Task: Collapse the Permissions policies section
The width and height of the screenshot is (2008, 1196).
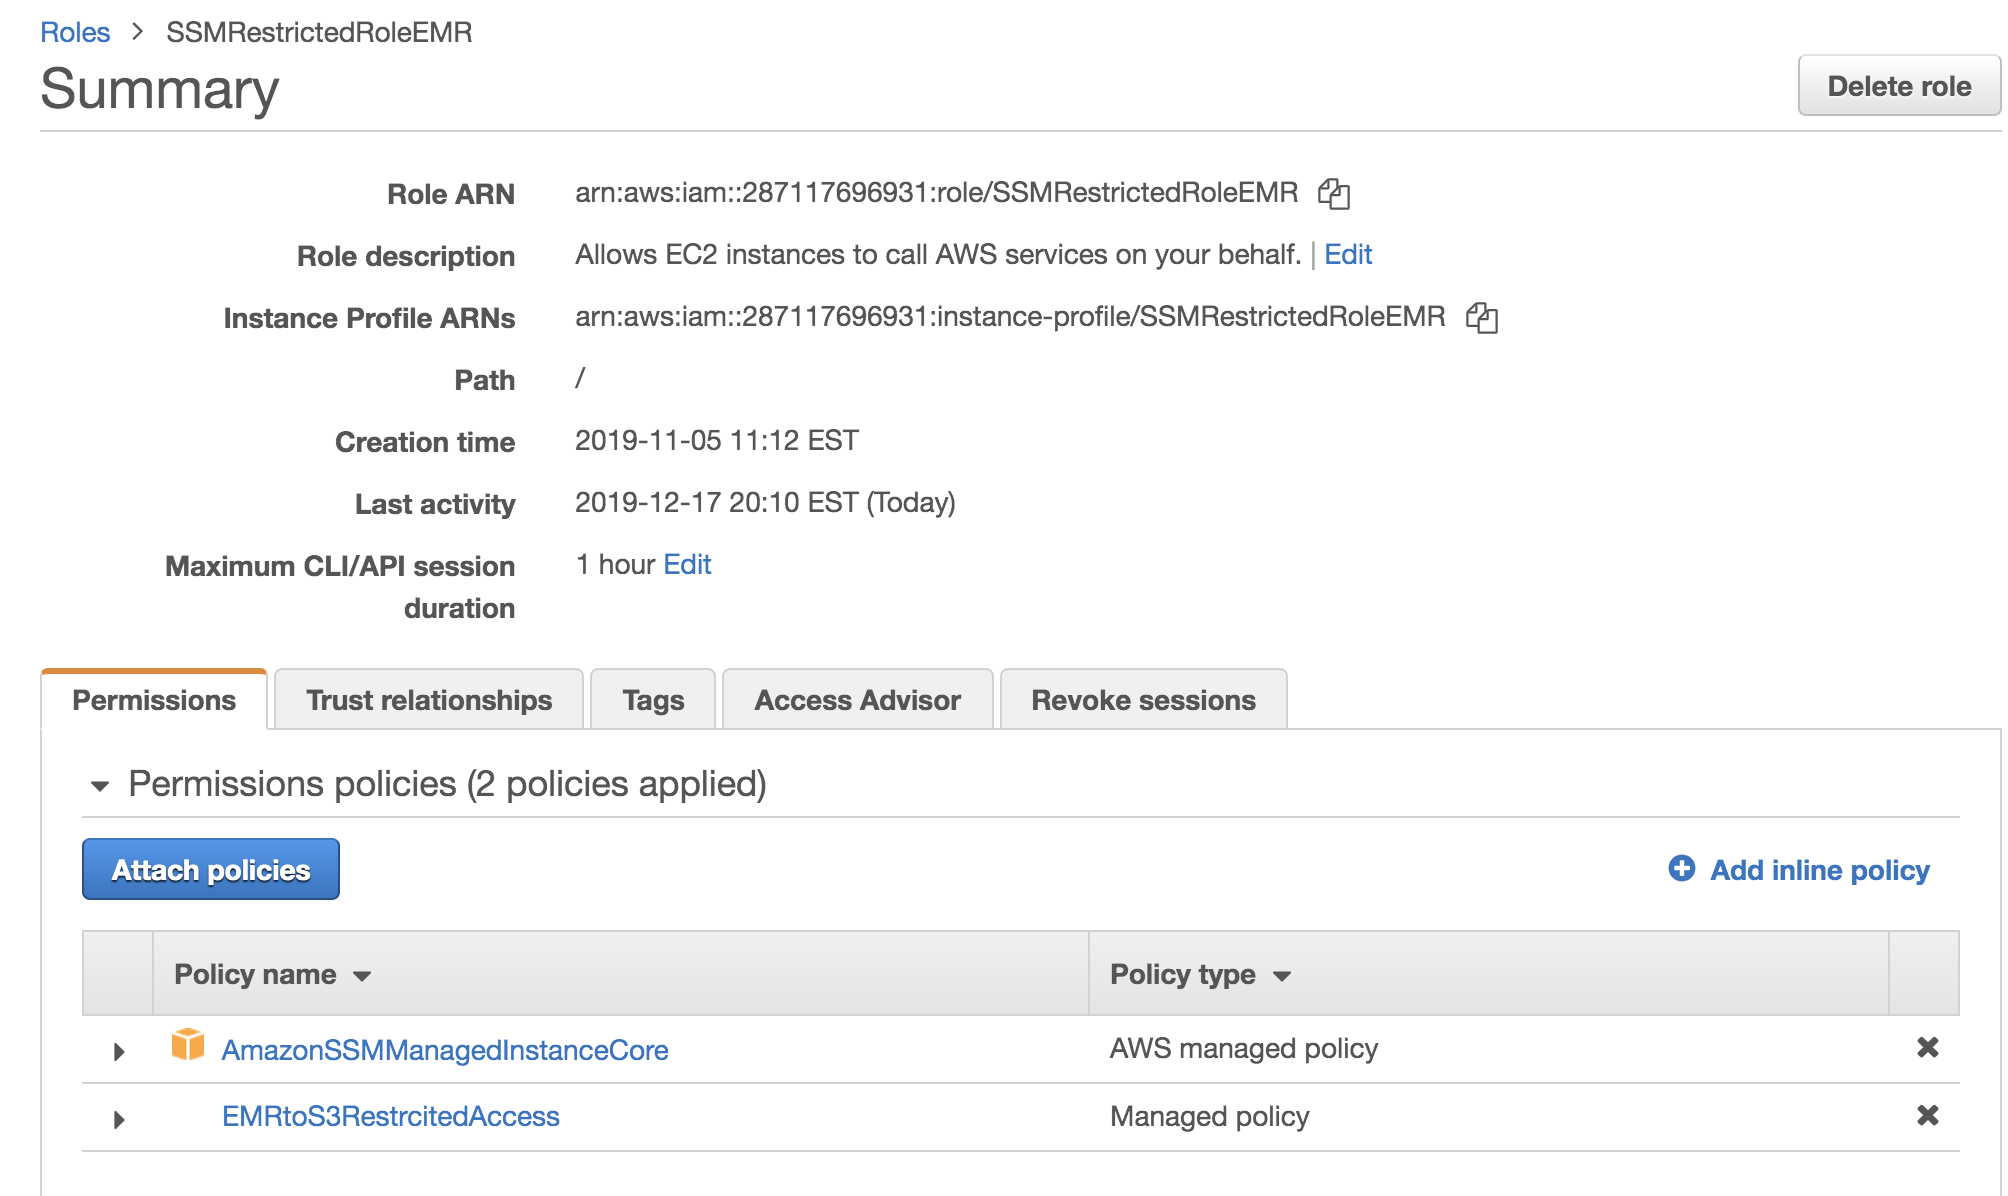Action: pyautogui.click(x=100, y=786)
